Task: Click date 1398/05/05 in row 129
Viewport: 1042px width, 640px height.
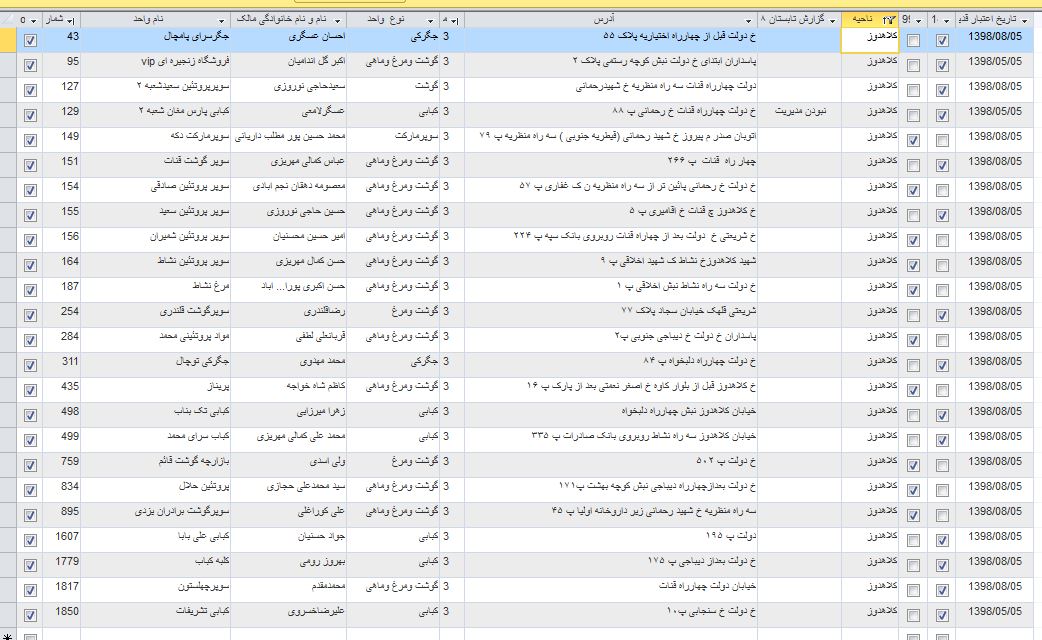Action: point(995,111)
